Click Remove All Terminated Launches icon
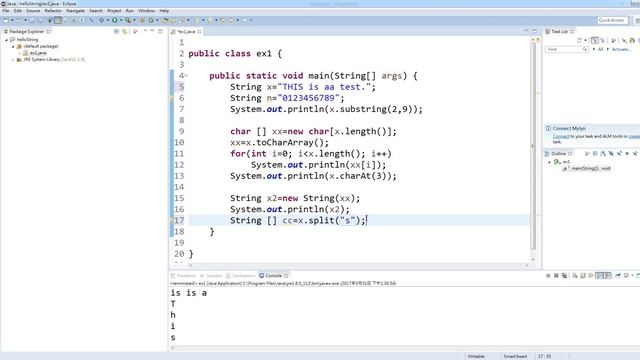 tap(564, 276)
